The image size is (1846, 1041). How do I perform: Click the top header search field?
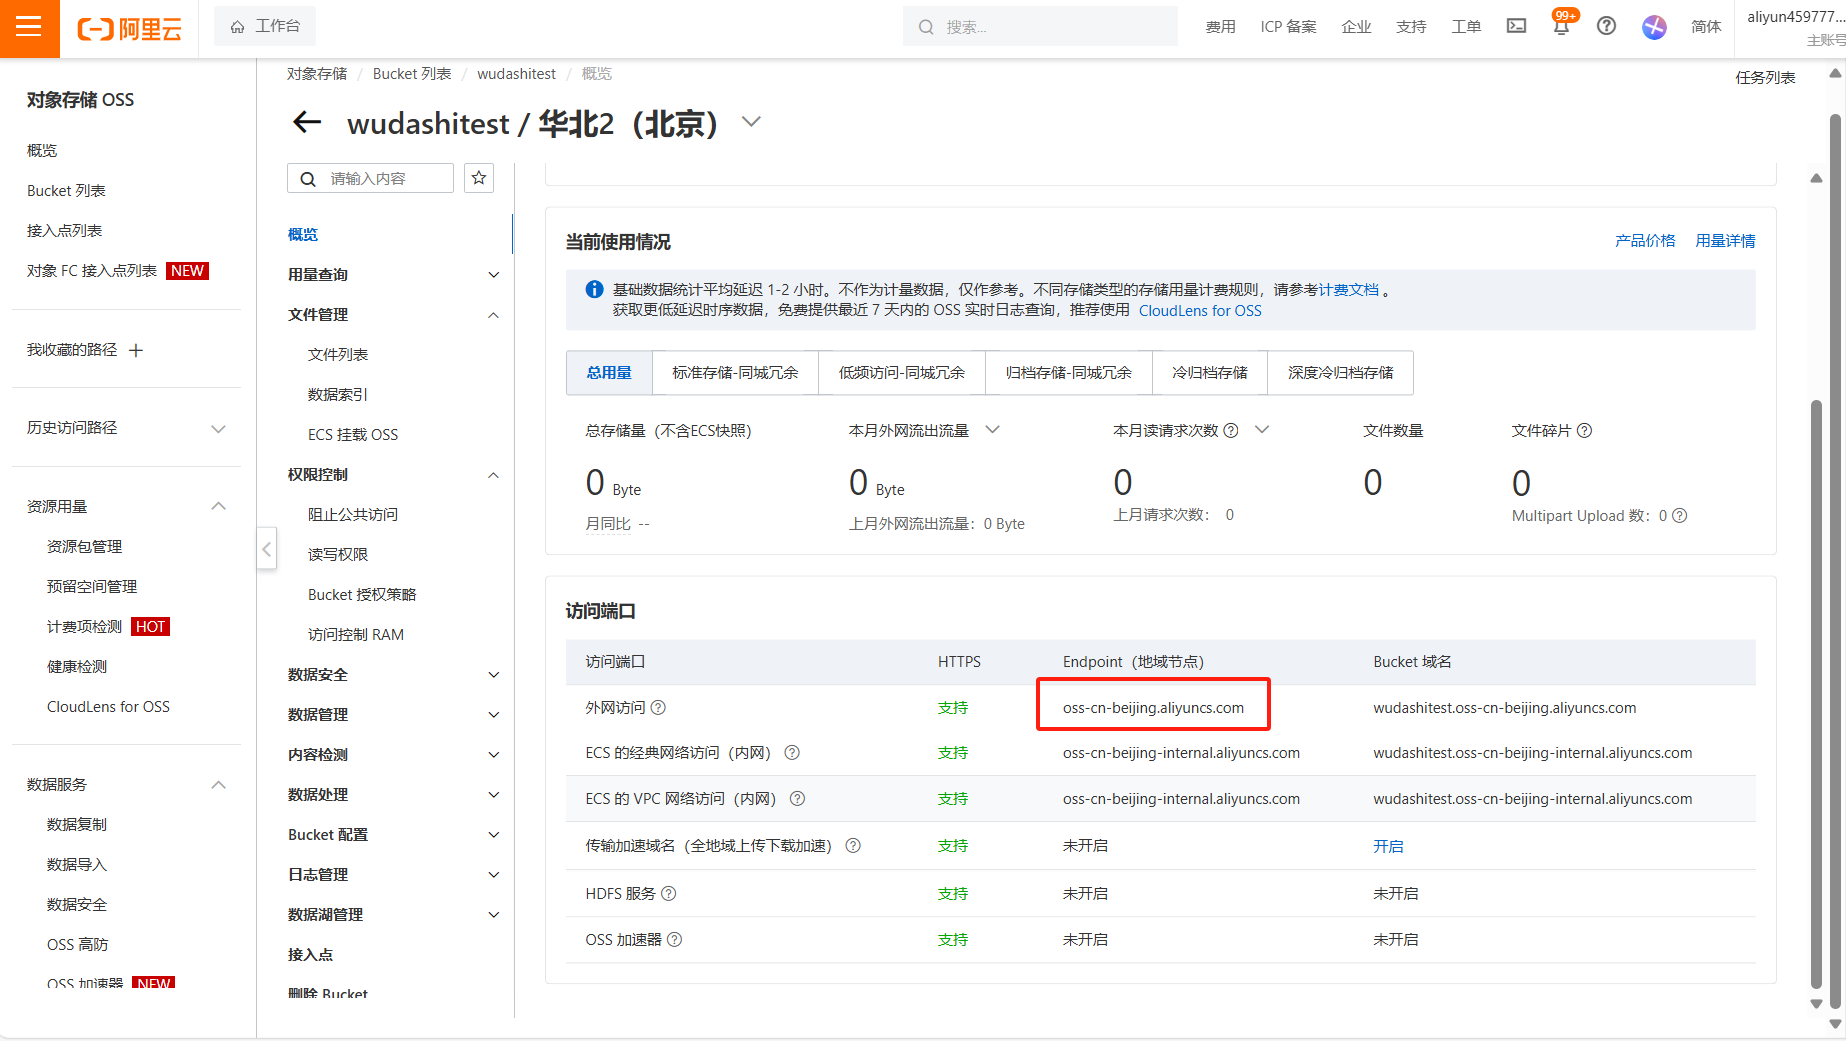pos(1040,27)
